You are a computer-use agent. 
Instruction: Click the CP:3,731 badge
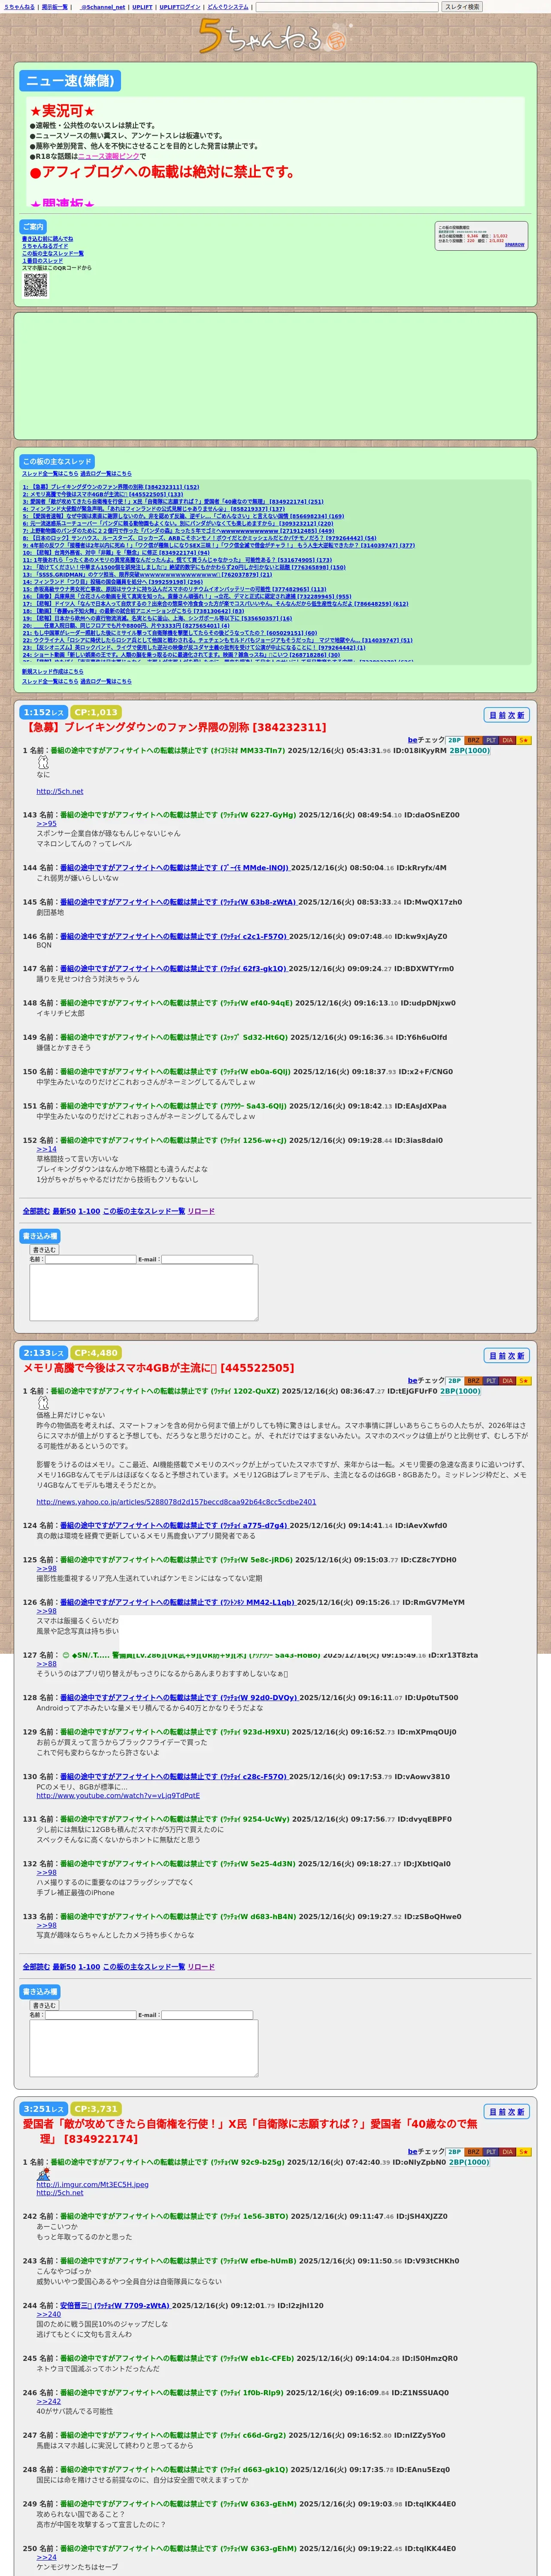point(96,2108)
